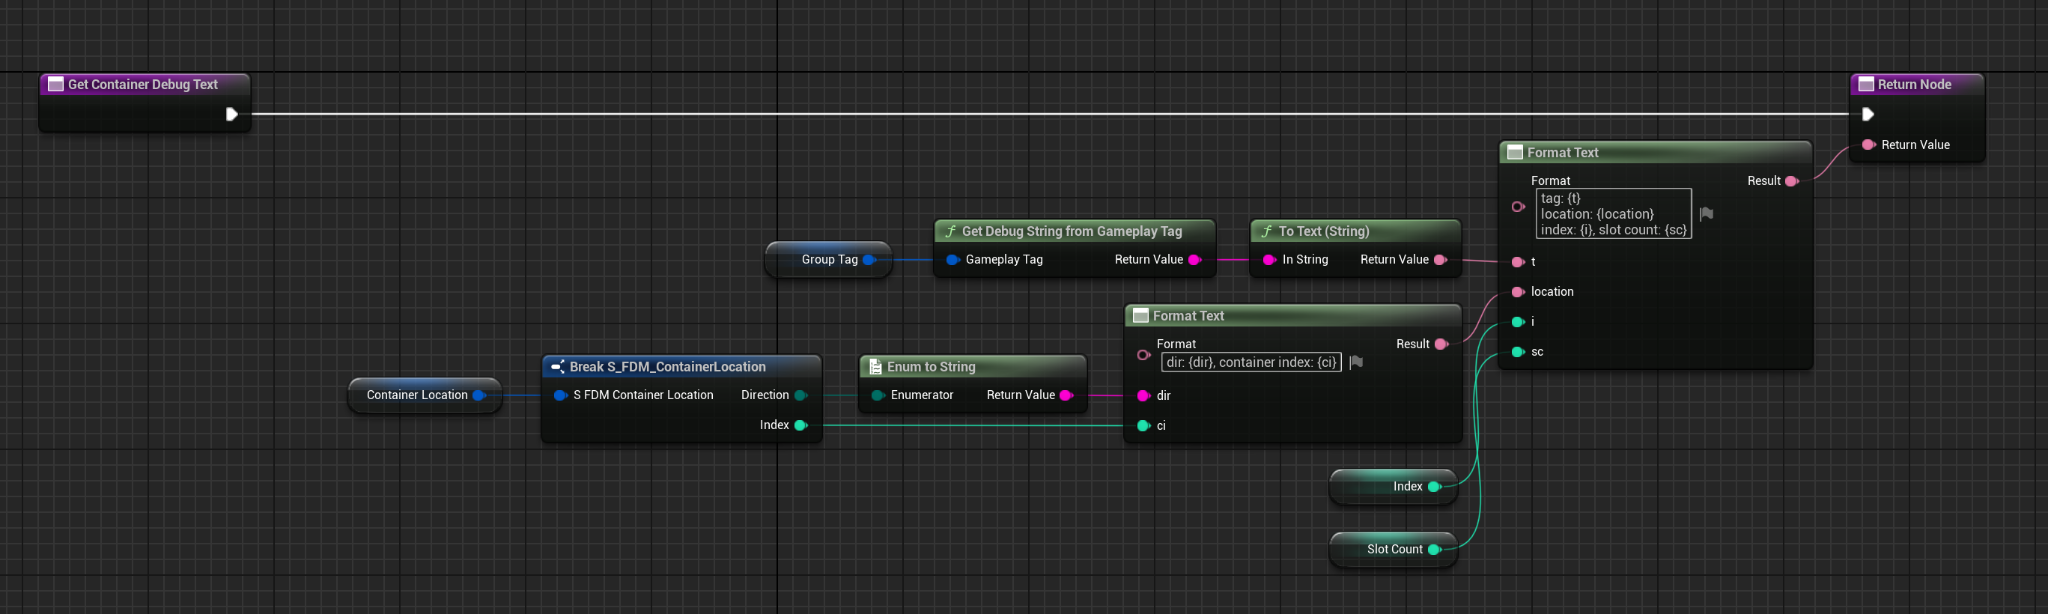Click the Index output pin on Break node

[x=801, y=425]
